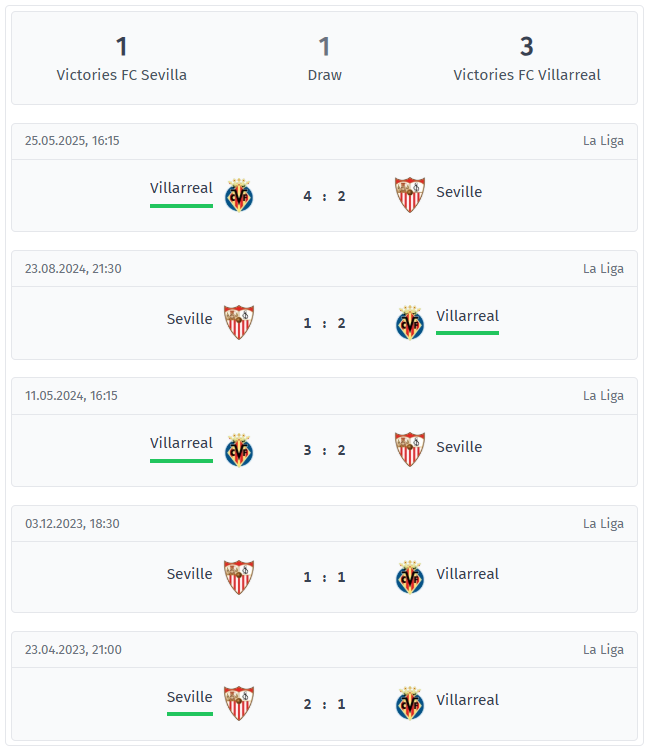Open the 1 : 1 draw result
This screenshot has height=751, width=647.
coord(324,577)
